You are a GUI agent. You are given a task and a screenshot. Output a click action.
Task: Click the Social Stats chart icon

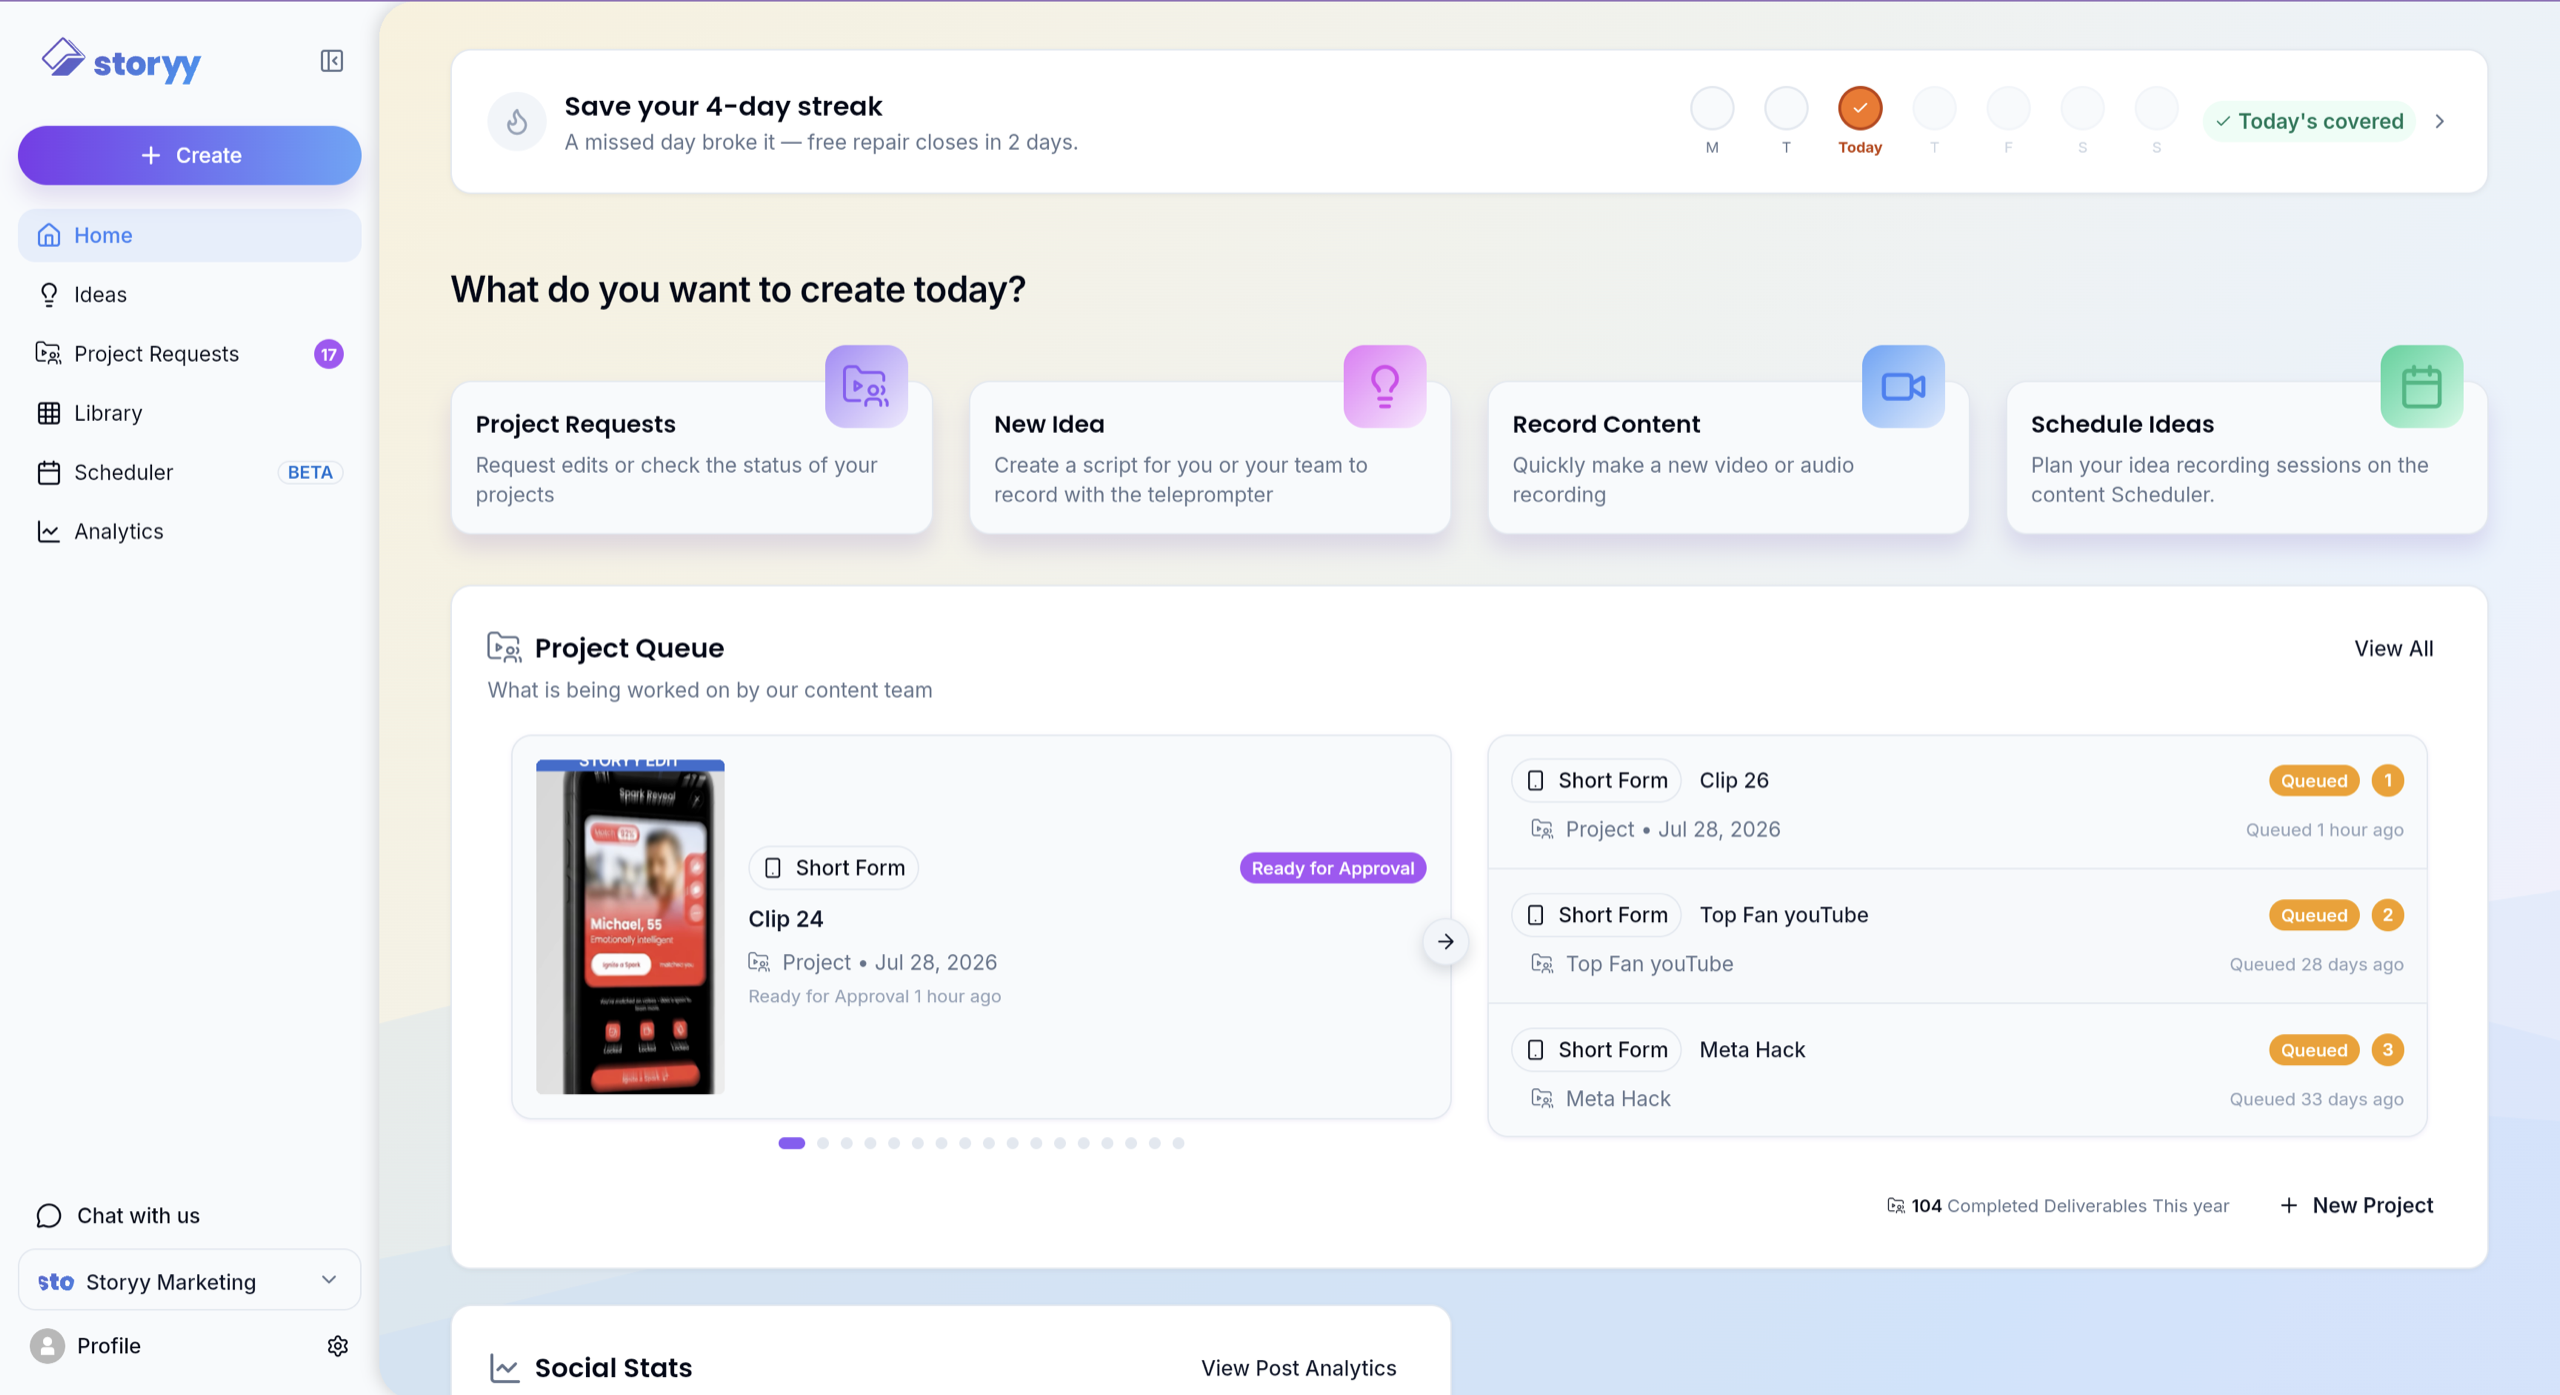pyautogui.click(x=505, y=1368)
